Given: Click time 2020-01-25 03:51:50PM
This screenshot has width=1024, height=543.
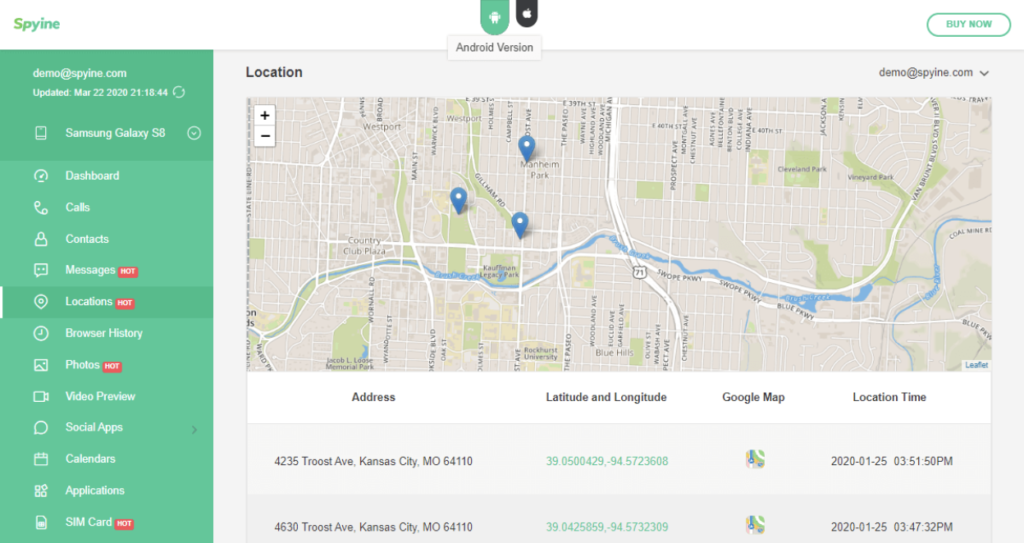Looking at the screenshot, I should (891, 461).
